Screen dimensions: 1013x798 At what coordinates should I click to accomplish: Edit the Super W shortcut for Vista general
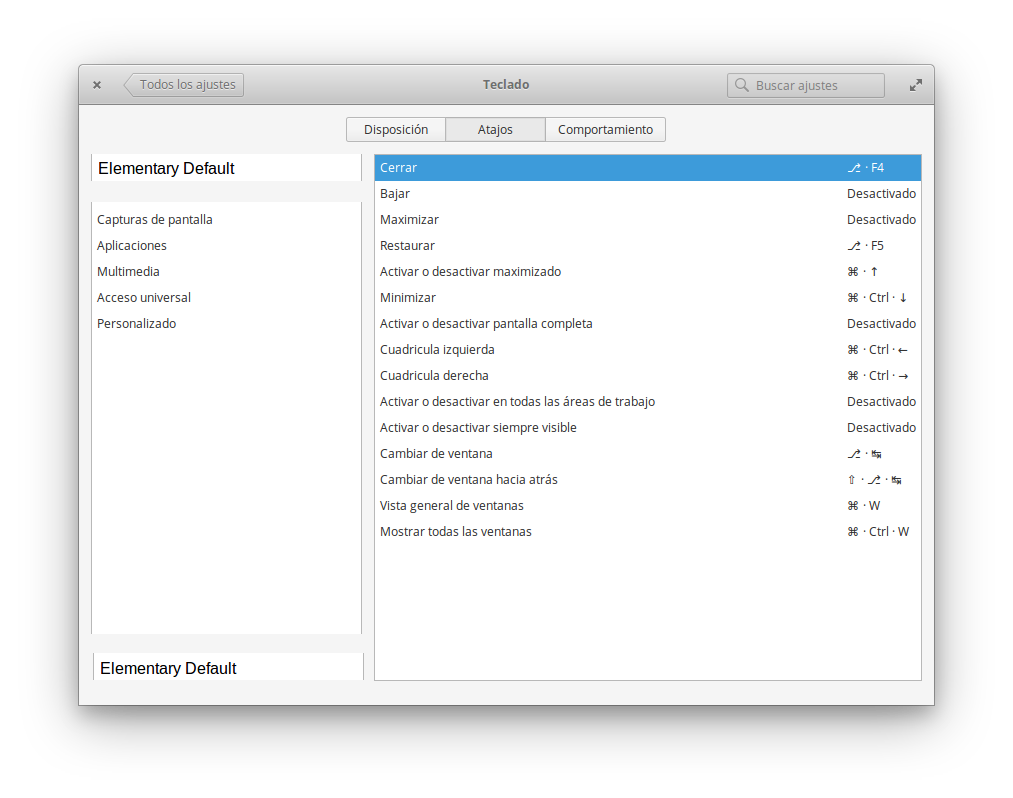click(864, 505)
